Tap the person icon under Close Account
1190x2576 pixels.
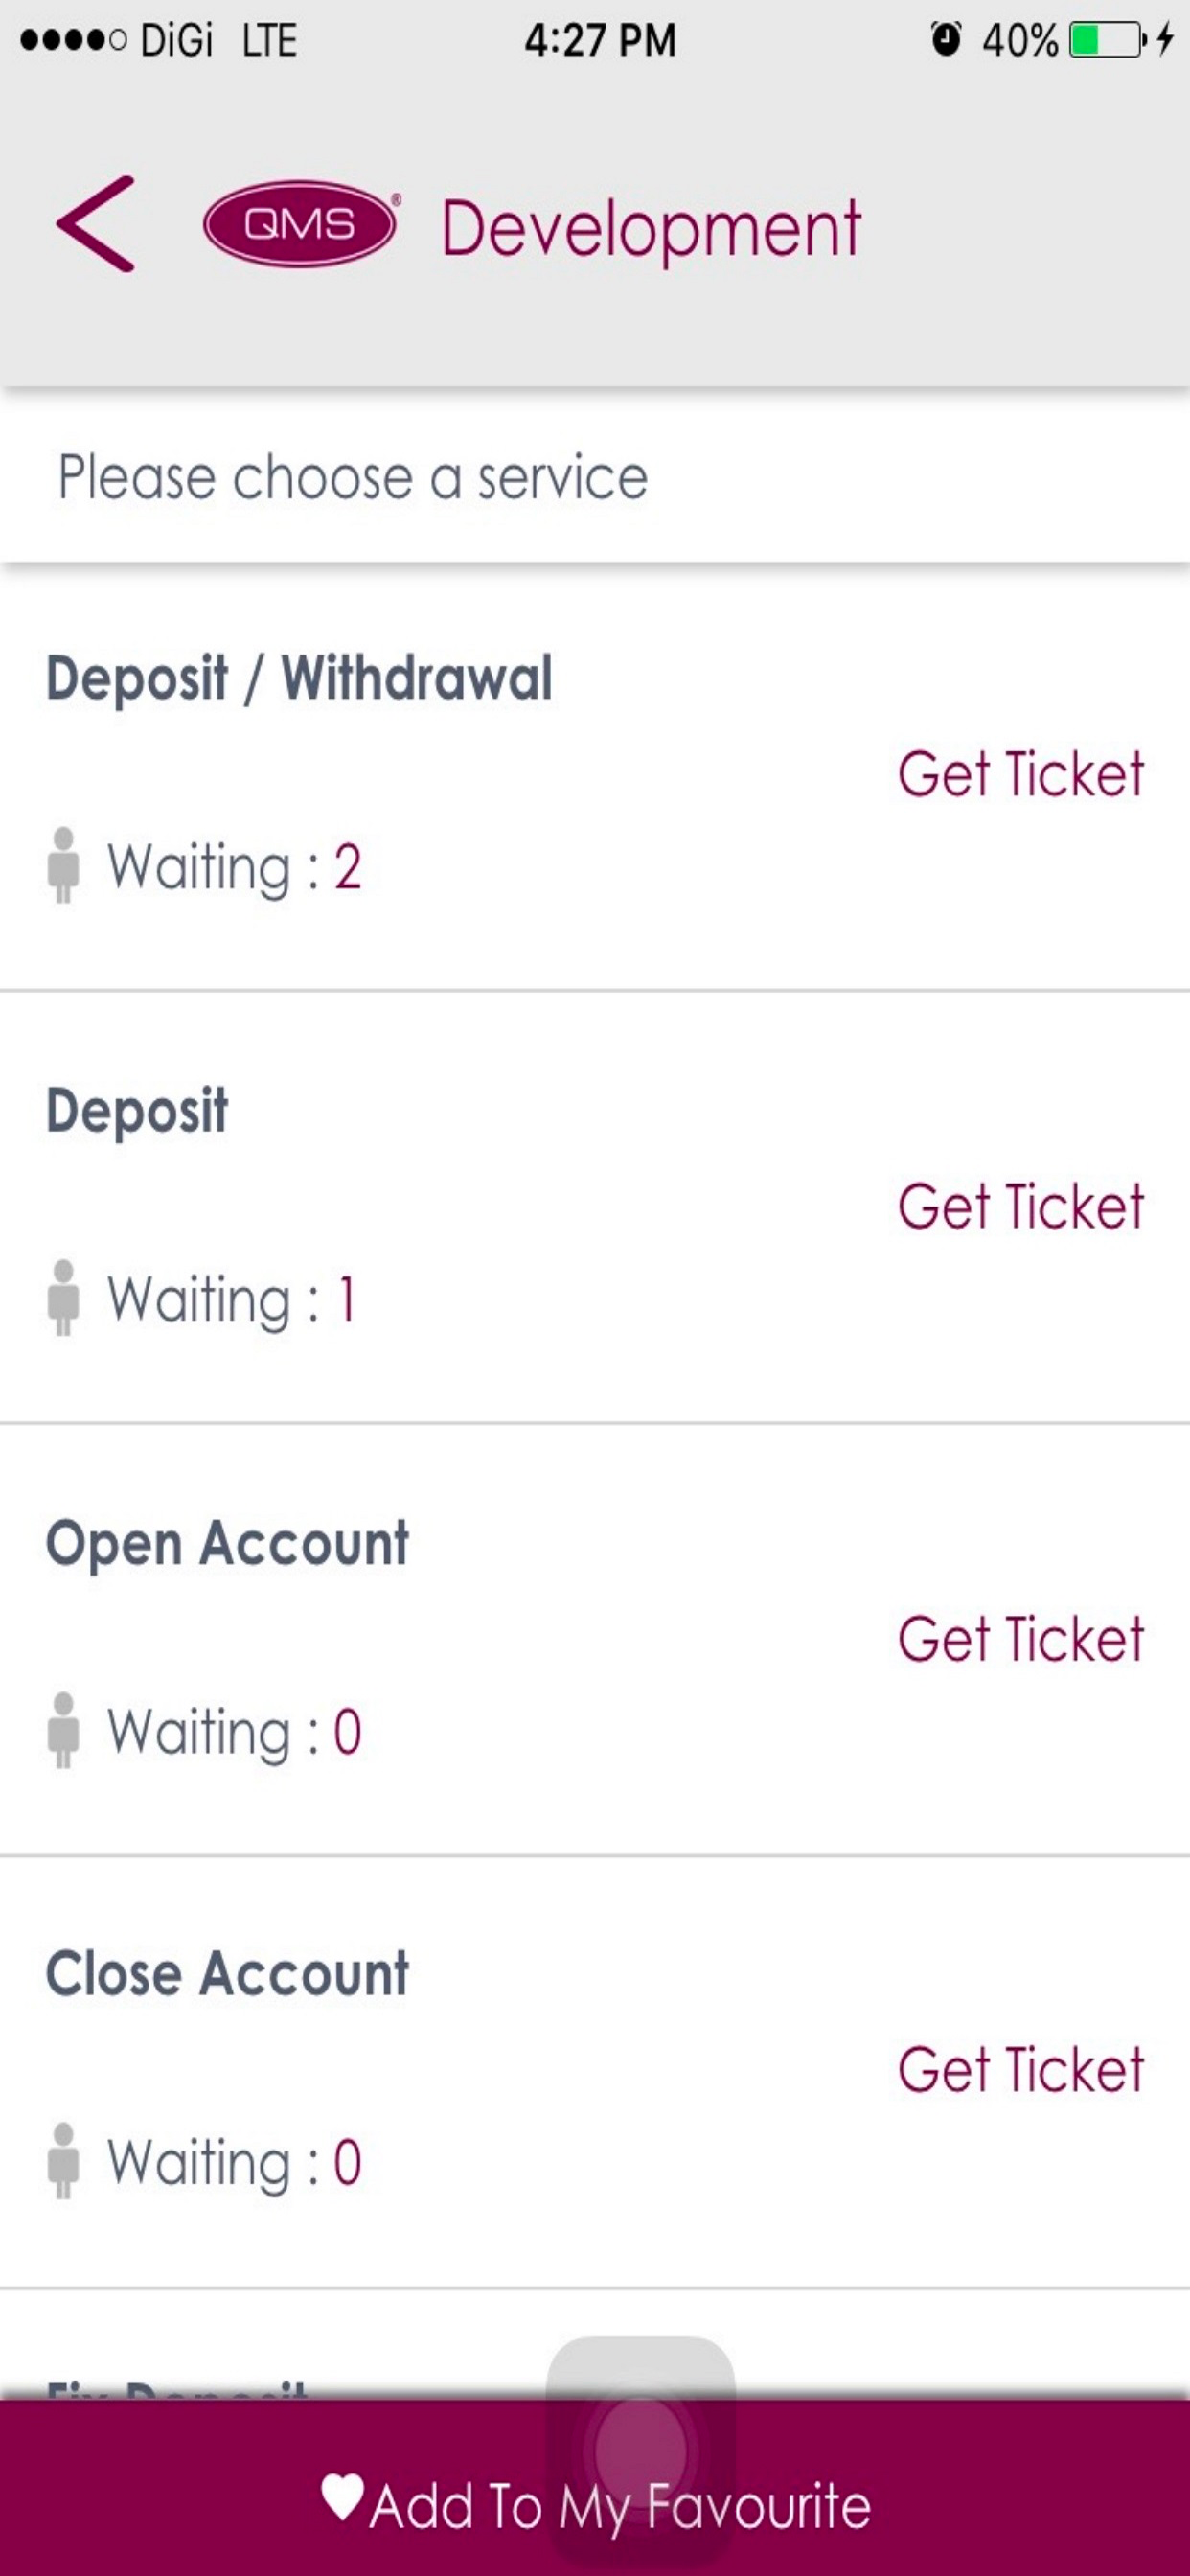tap(63, 2161)
